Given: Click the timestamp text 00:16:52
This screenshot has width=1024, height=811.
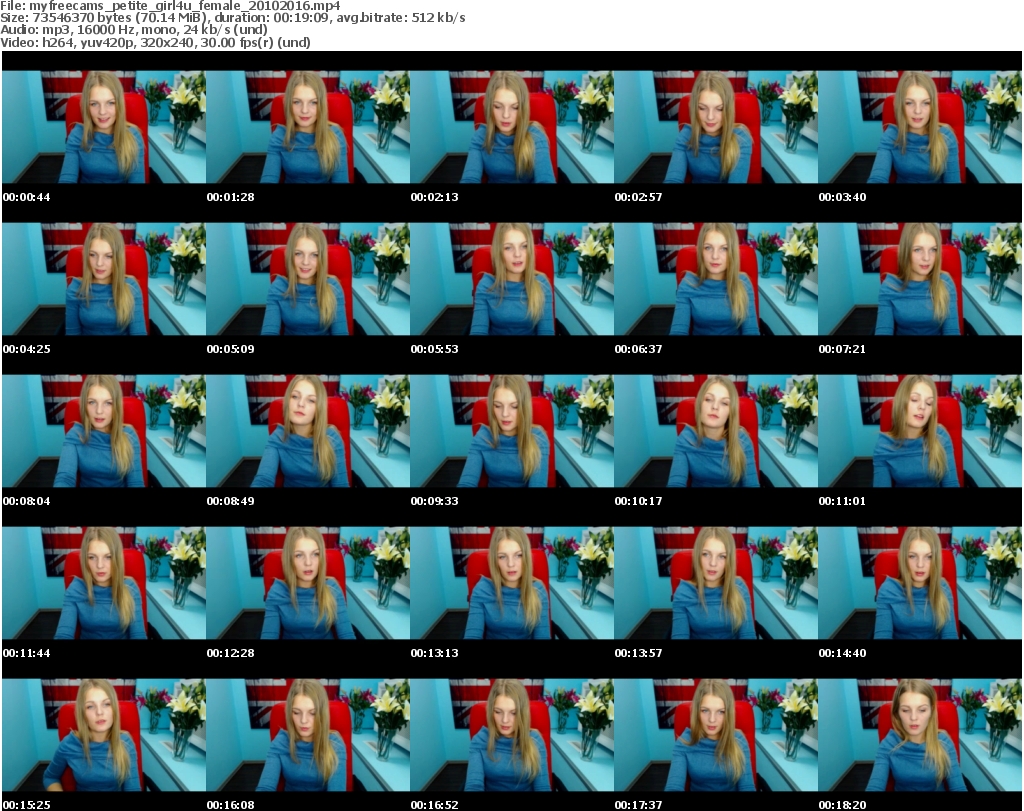Looking at the screenshot, I should coord(435,805).
